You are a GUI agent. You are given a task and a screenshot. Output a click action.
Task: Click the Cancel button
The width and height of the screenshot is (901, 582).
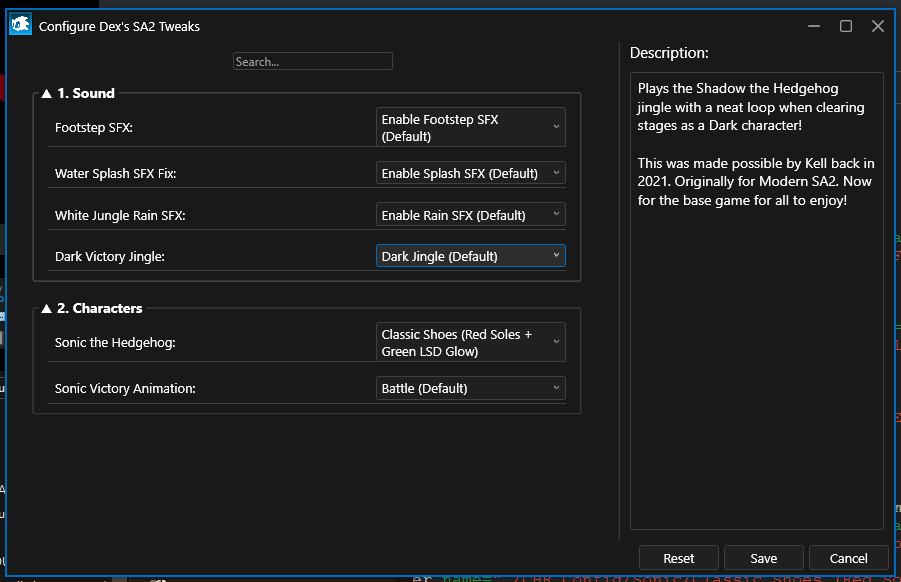(x=849, y=558)
